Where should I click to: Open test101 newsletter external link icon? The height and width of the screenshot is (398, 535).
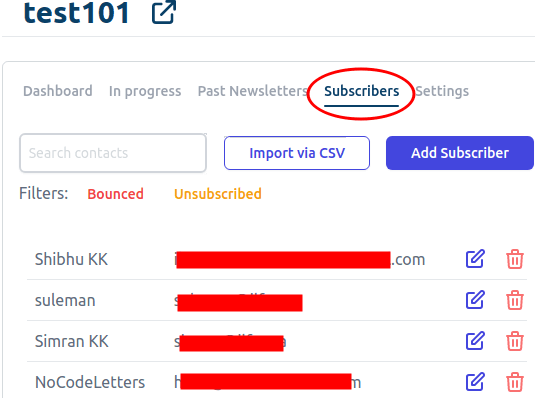coord(164,12)
